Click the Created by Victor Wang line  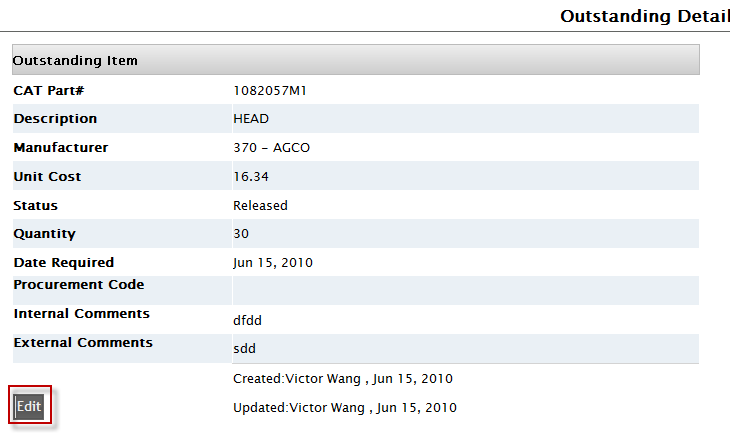tap(343, 379)
